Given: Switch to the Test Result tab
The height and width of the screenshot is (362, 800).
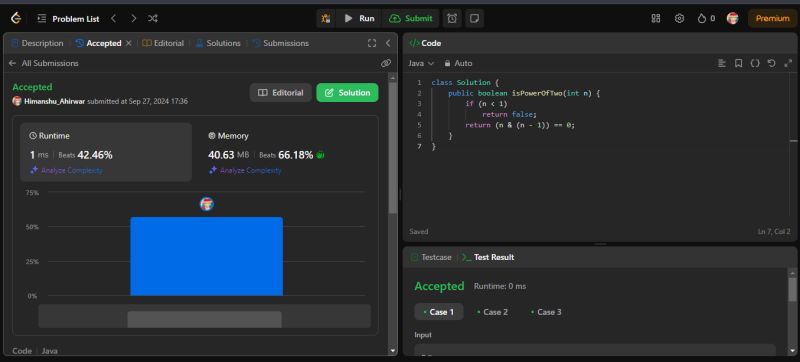Looking at the screenshot, I should (488, 257).
